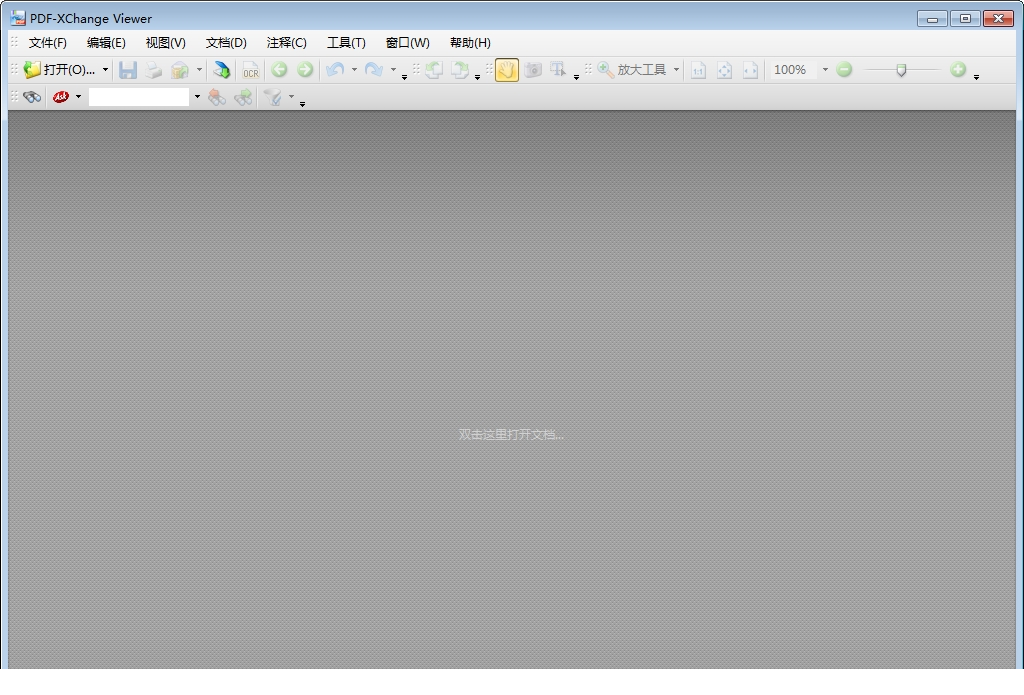Click the actual size 1:1 icon
The width and height of the screenshot is (1024, 695).
(699, 70)
